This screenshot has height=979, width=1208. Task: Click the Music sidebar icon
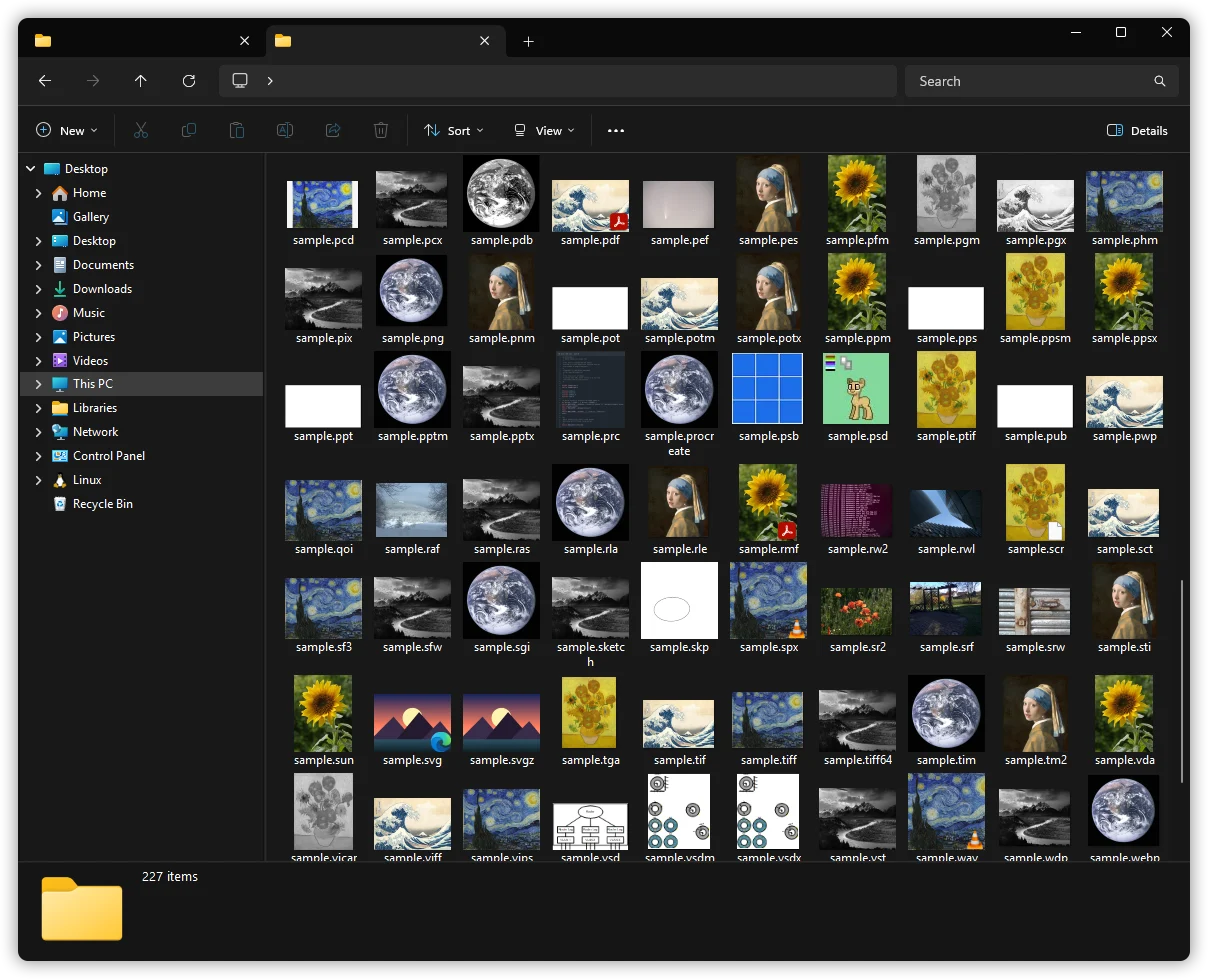click(60, 313)
